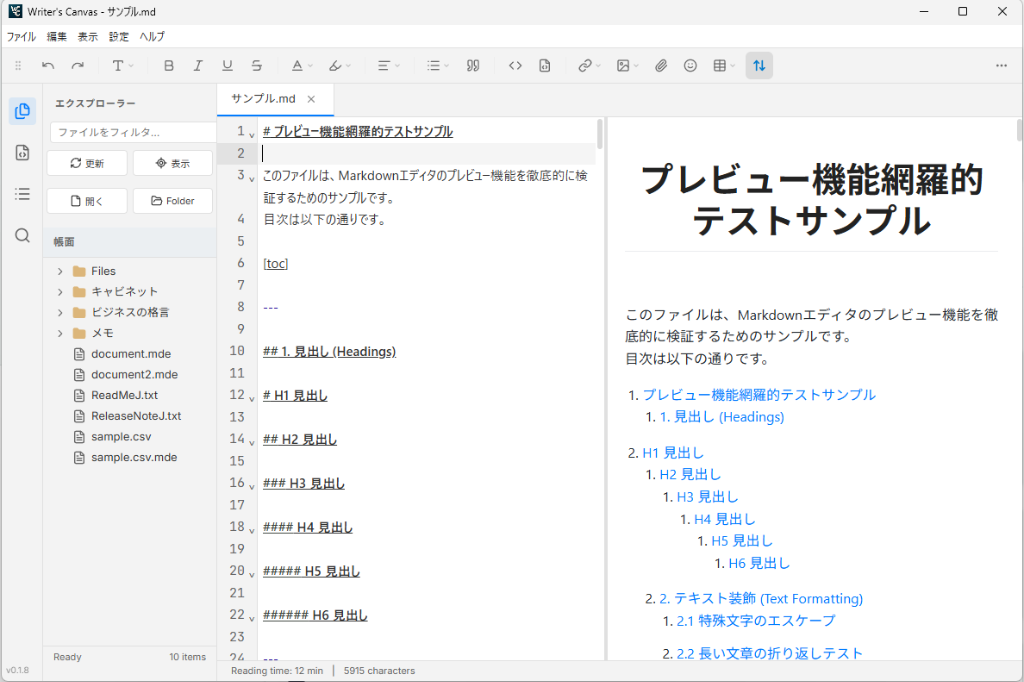Open the ヘルプ menu
1024x682 pixels.
pos(152,37)
